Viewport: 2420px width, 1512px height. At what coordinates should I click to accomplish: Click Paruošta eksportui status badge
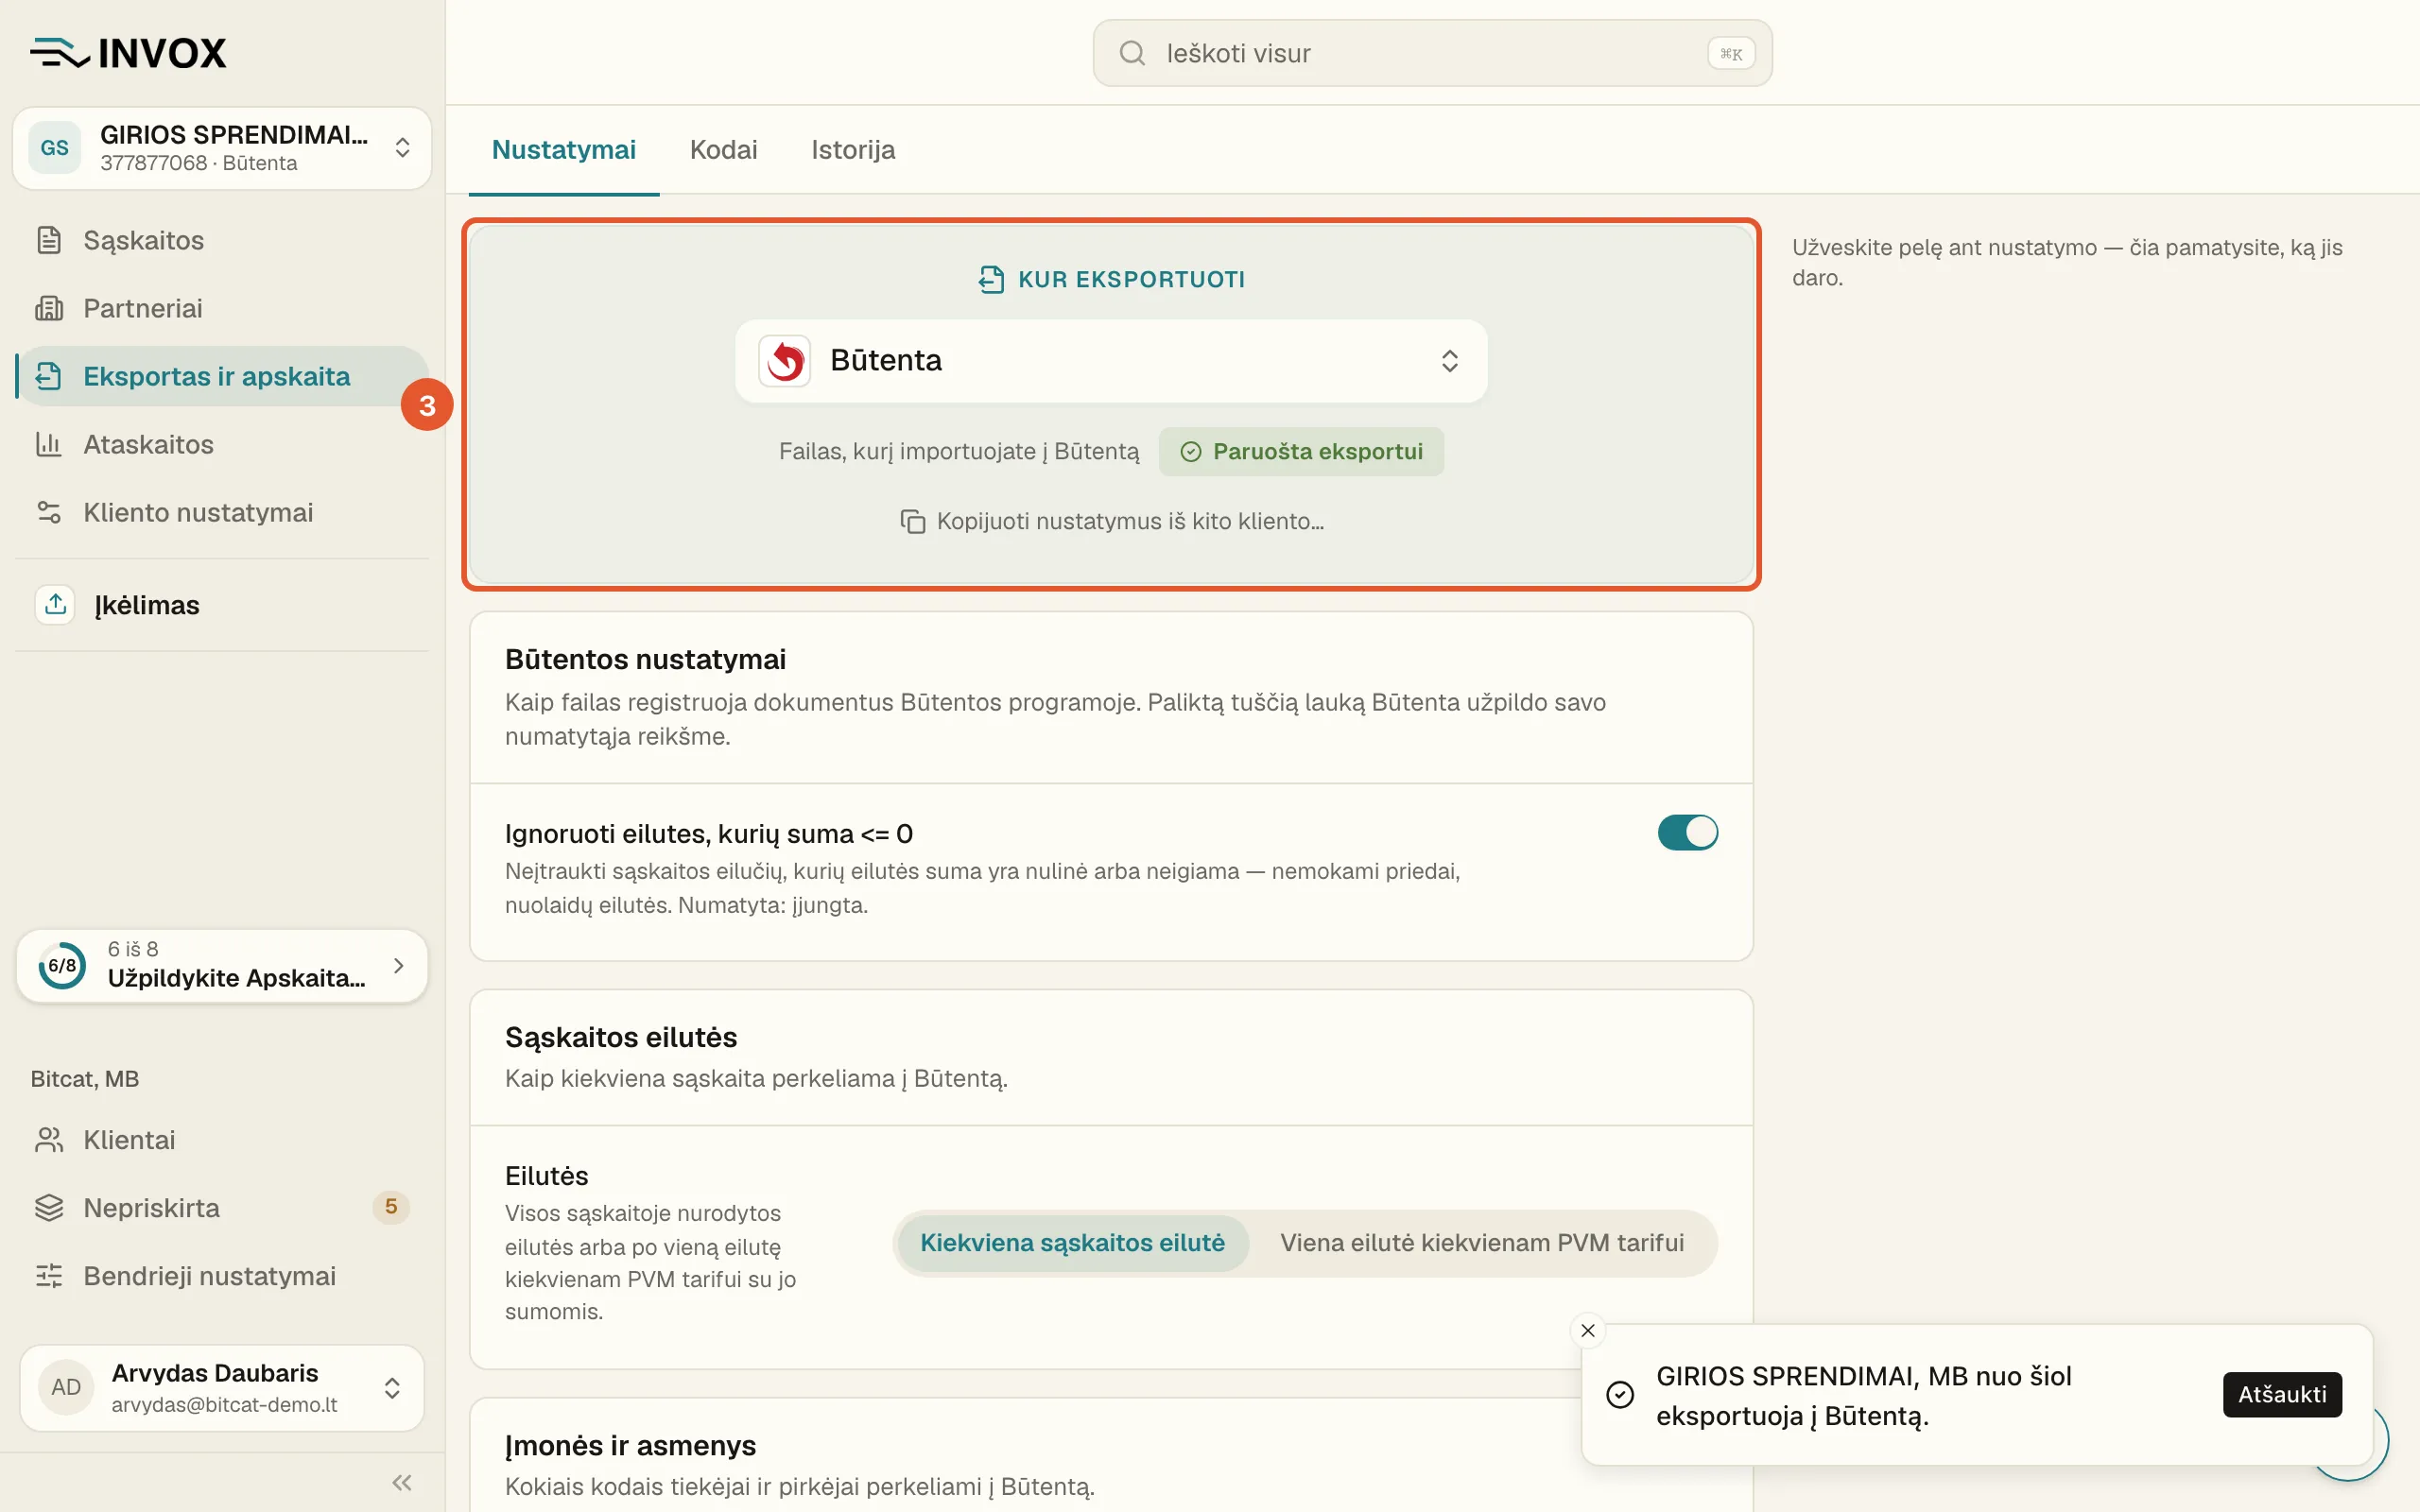(x=1301, y=451)
